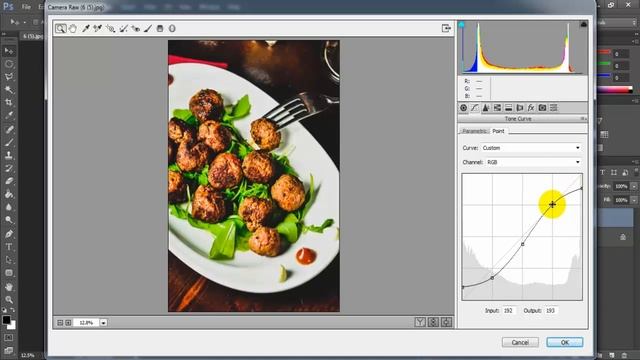Image resolution: width=640 pixels, height=360 pixels.
Task: Zoom in with the plus button
Action: [68, 322]
